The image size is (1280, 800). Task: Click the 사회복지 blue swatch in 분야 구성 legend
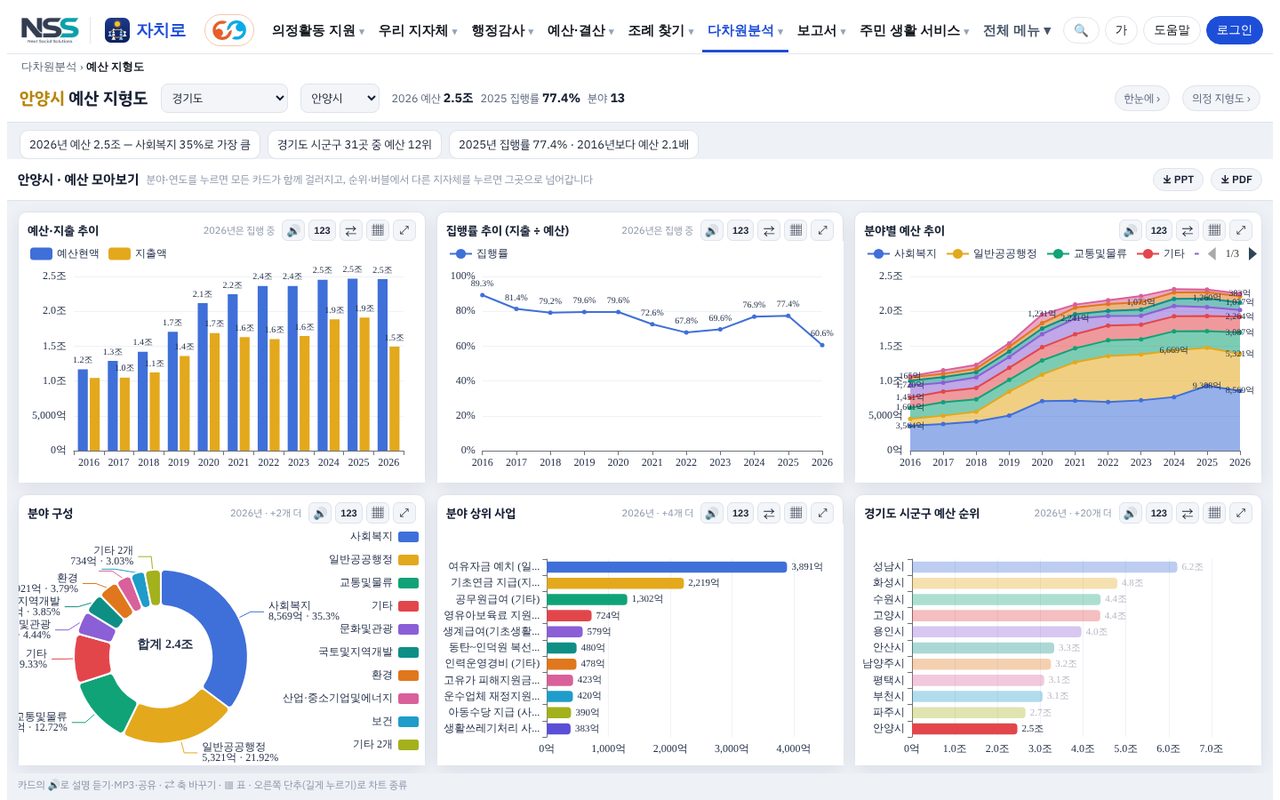click(x=408, y=537)
